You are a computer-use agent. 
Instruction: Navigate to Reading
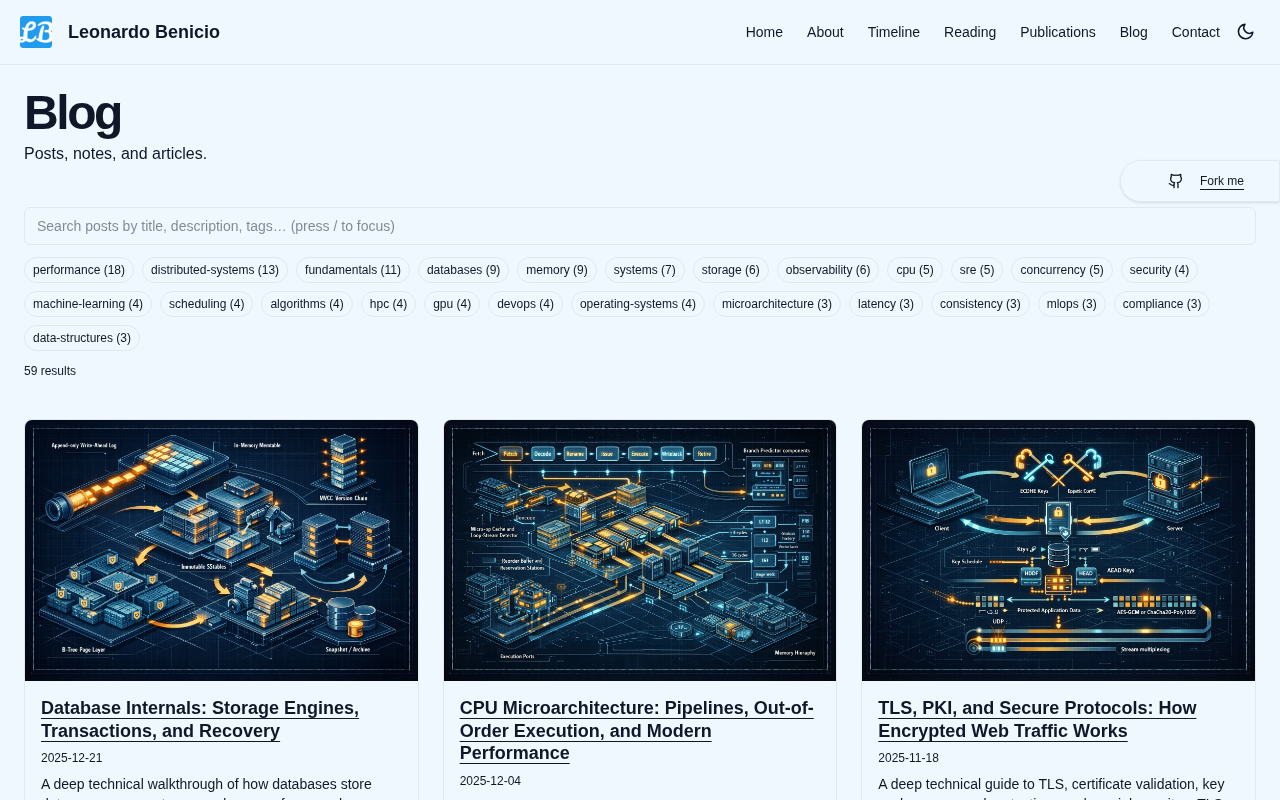click(970, 32)
